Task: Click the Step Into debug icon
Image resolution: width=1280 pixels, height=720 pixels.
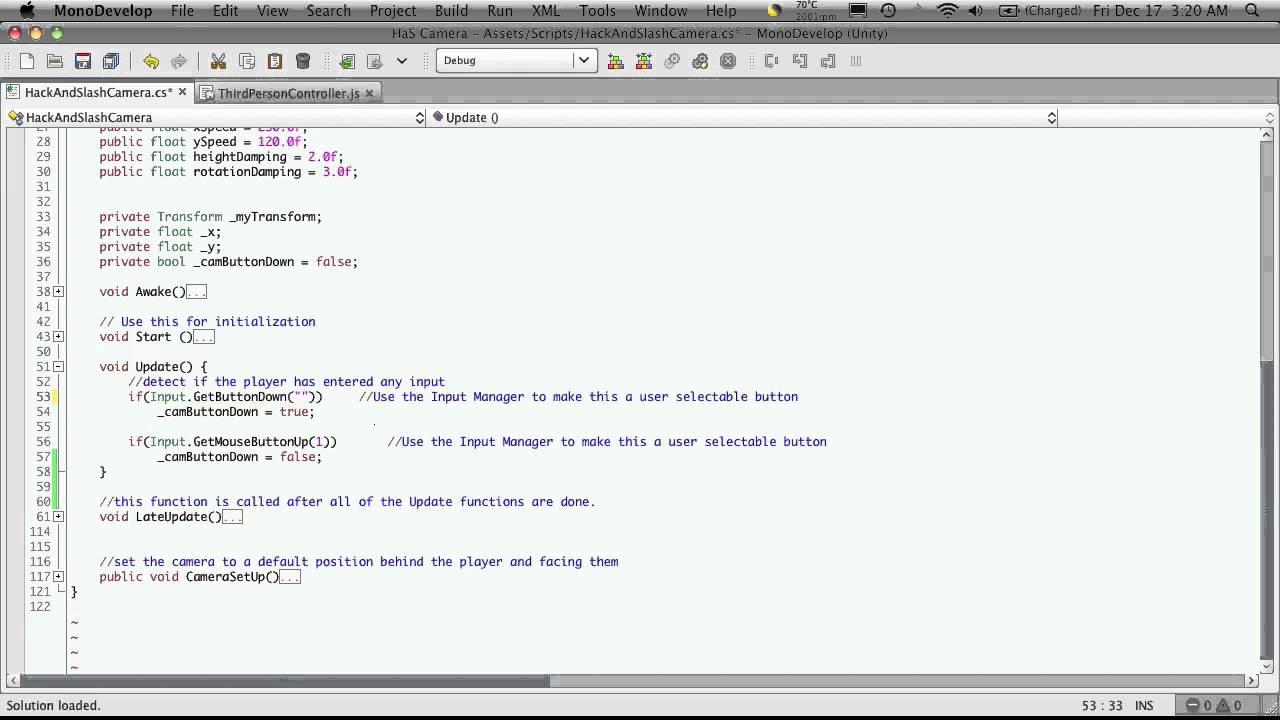Action: (799, 61)
